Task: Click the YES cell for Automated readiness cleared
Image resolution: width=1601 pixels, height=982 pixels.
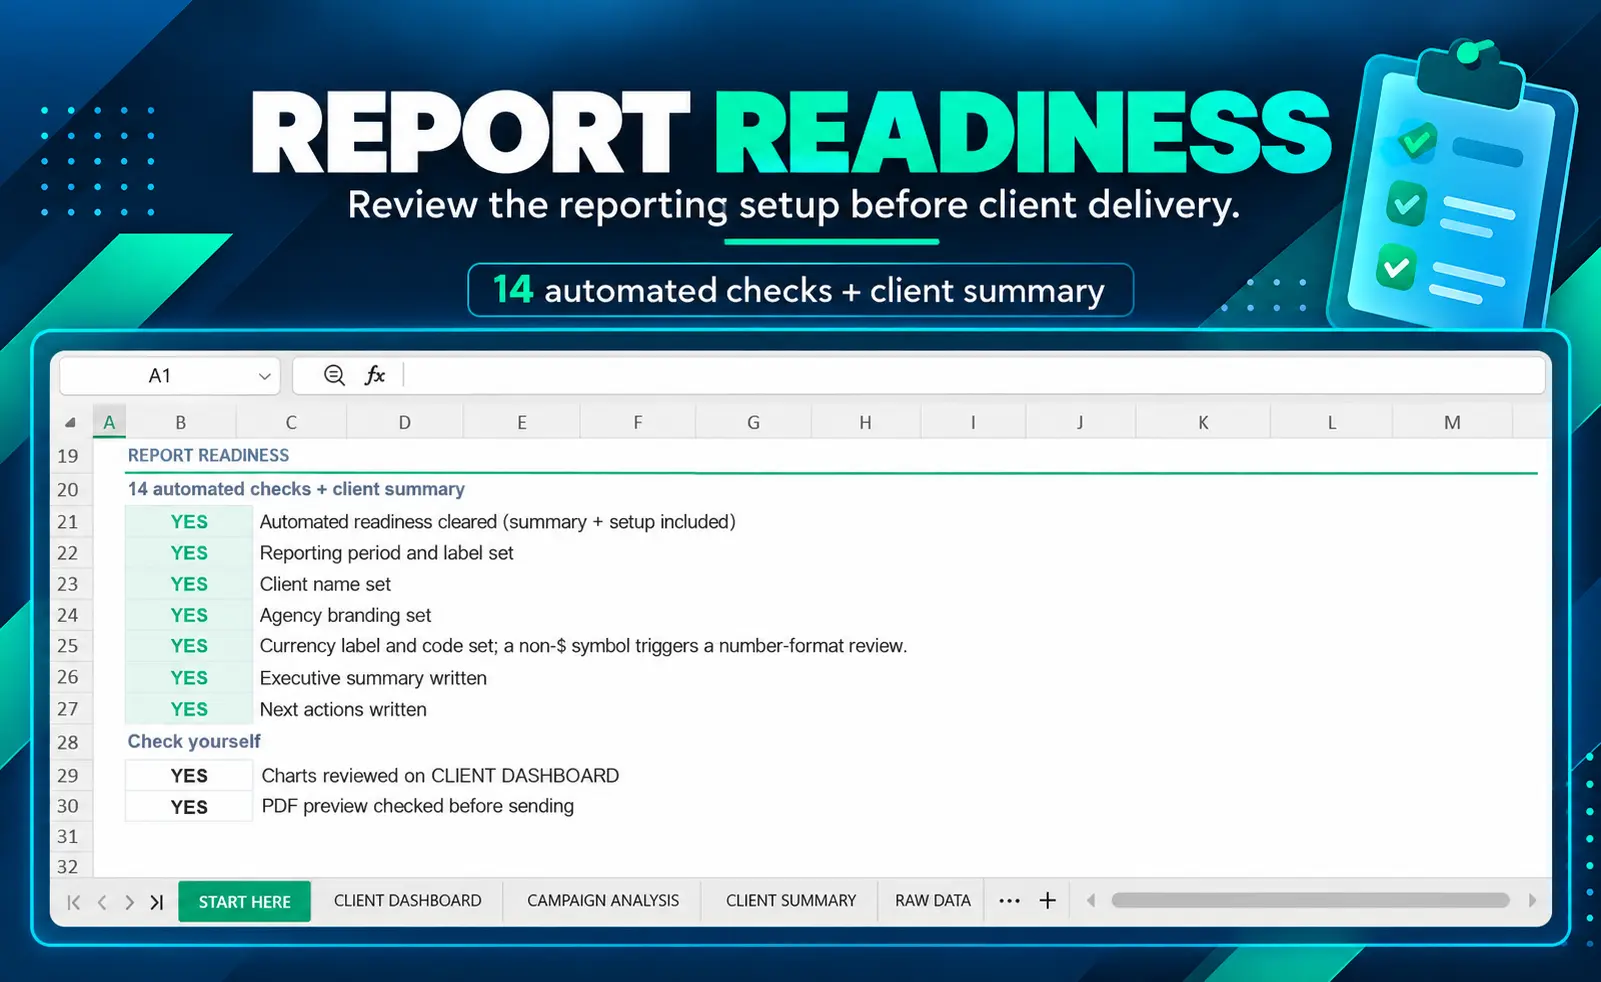Action: point(189,522)
